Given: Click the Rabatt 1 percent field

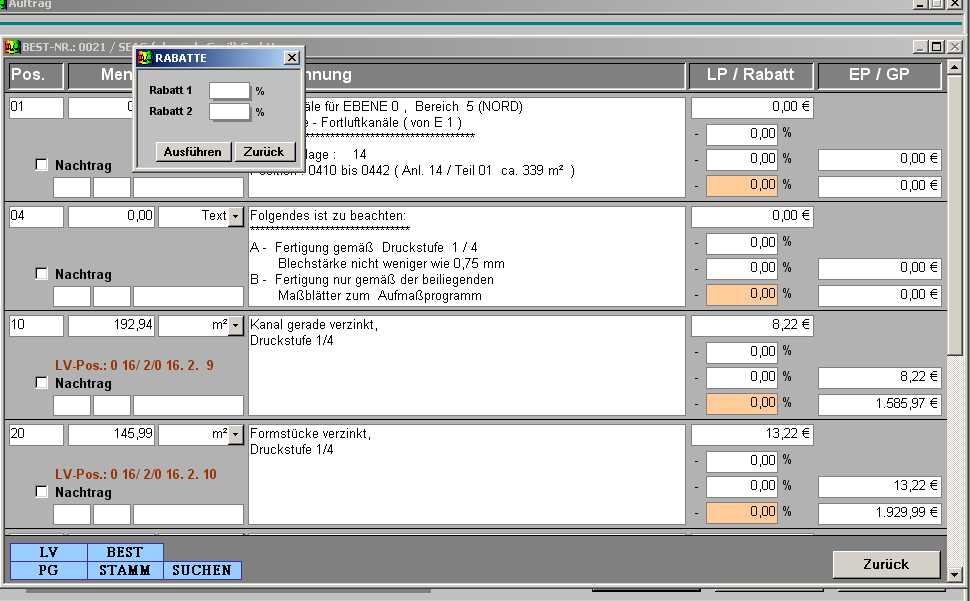Looking at the screenshot, I should pos(229,91).
